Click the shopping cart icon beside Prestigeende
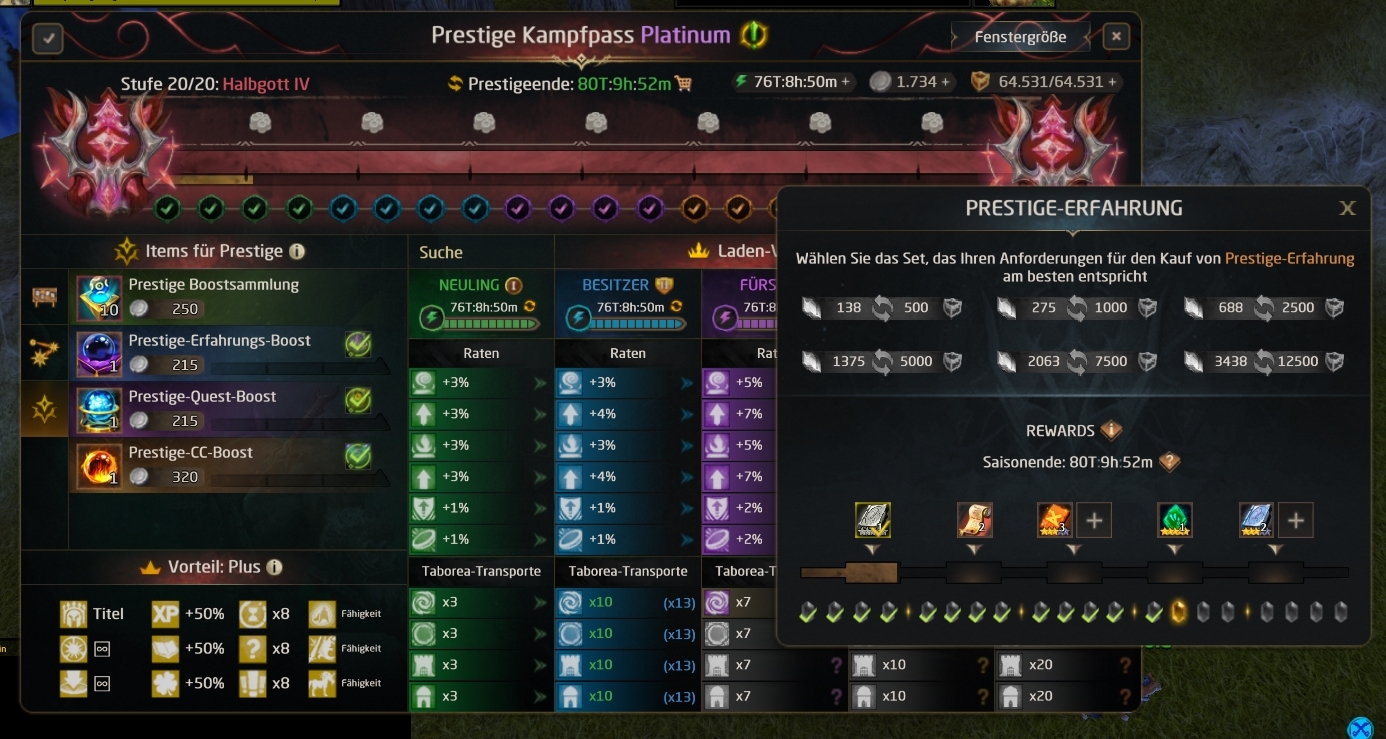Image resolution: width=1386 pixels, height=739 pixels. (x=684, y=84)
